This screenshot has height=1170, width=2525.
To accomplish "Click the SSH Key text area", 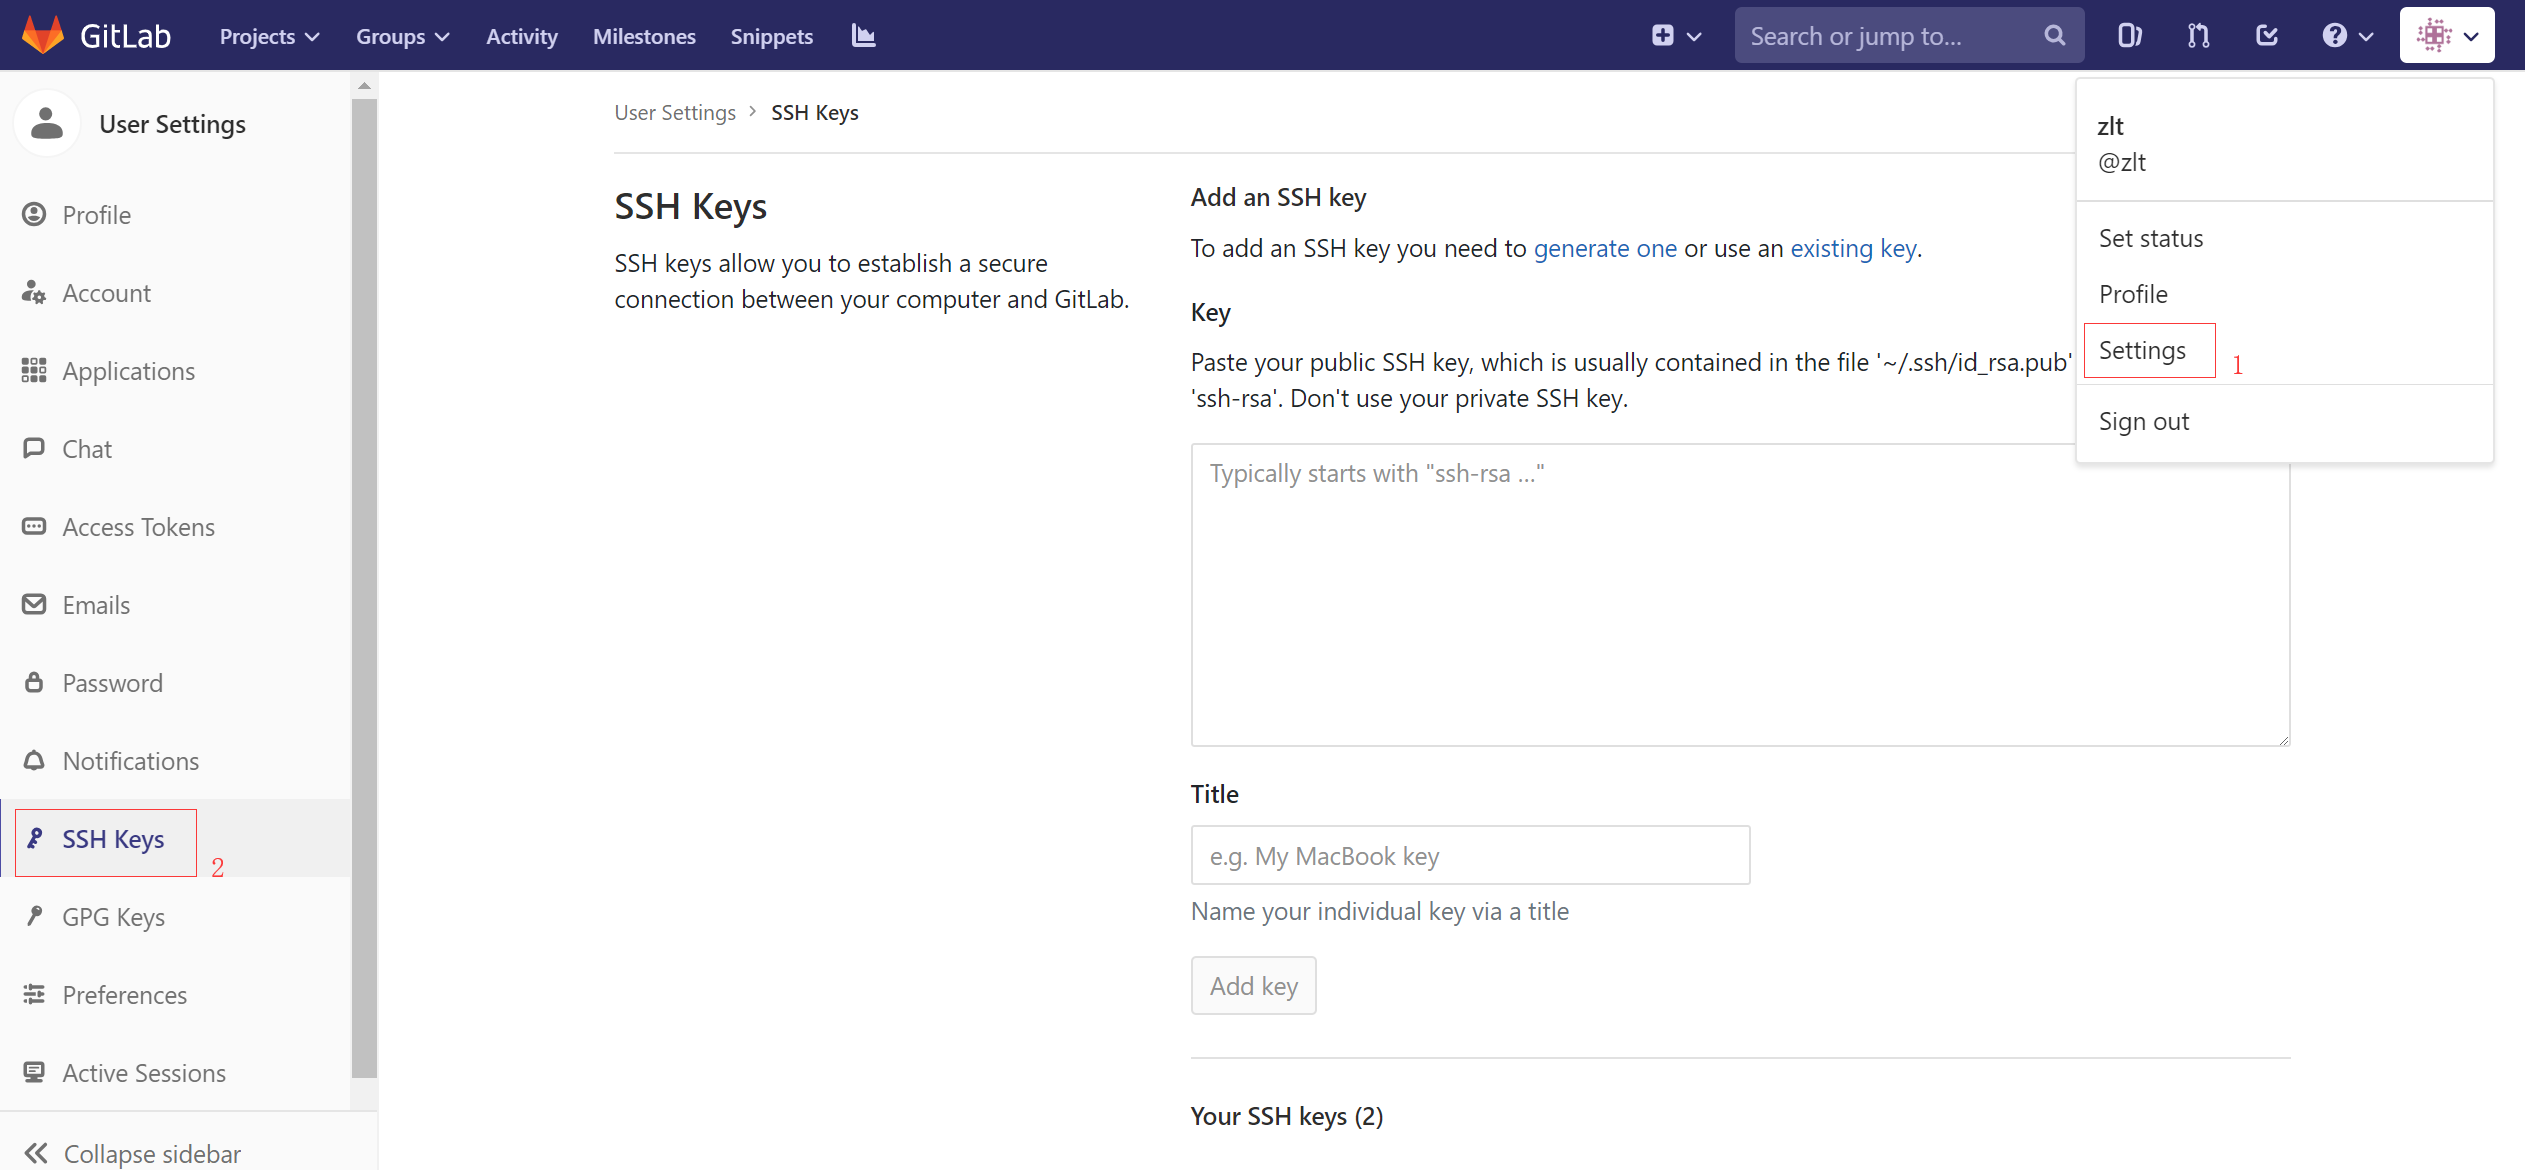I will 1740,595.
